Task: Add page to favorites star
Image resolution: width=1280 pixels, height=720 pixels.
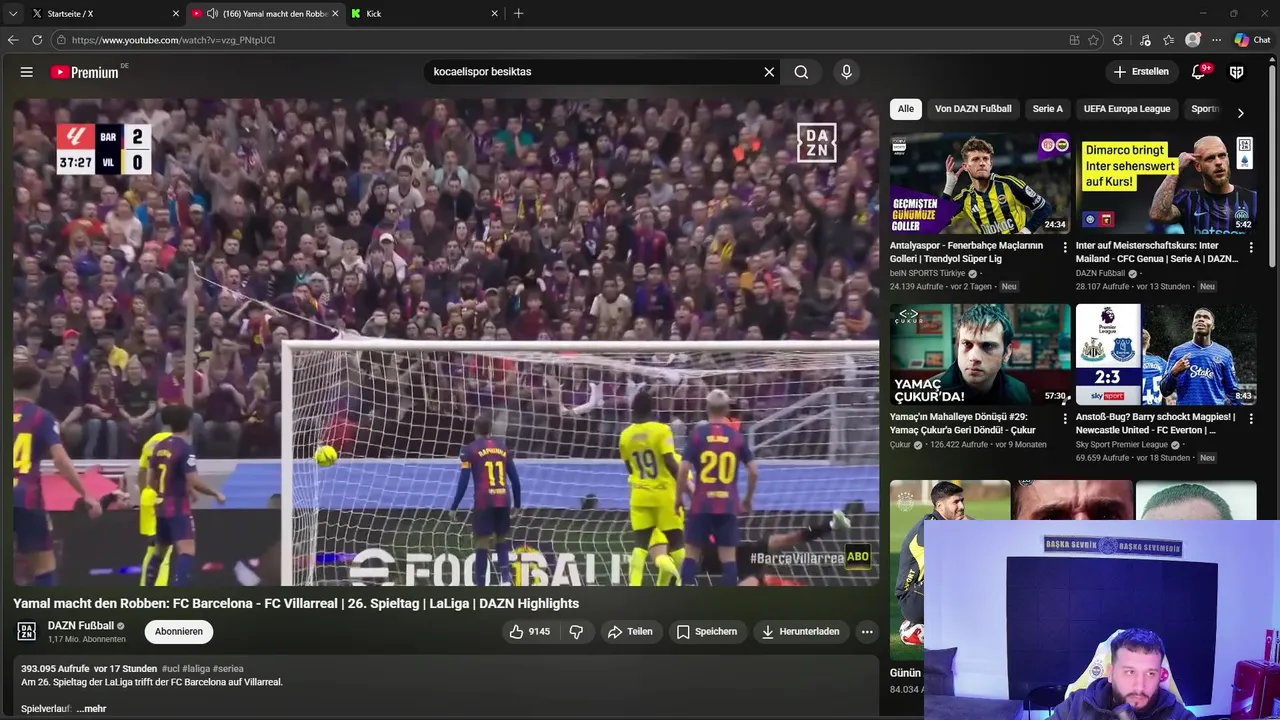Action: [1094, 40]
